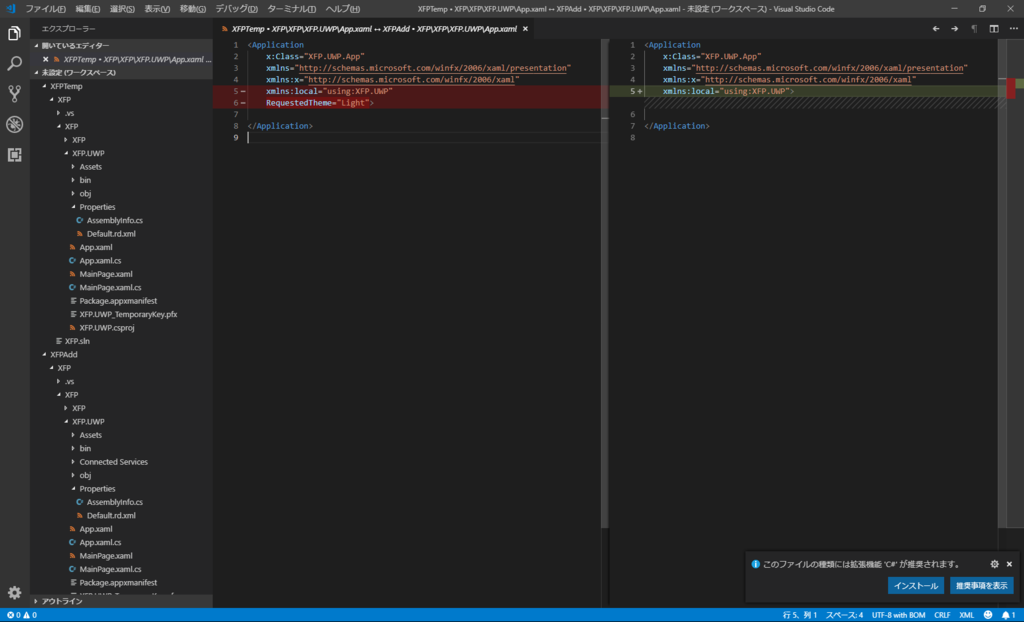Image resolution: width=1024 pixels, height=622 pixels.
Task: Open the Search view icon
Action: point(14,63)
